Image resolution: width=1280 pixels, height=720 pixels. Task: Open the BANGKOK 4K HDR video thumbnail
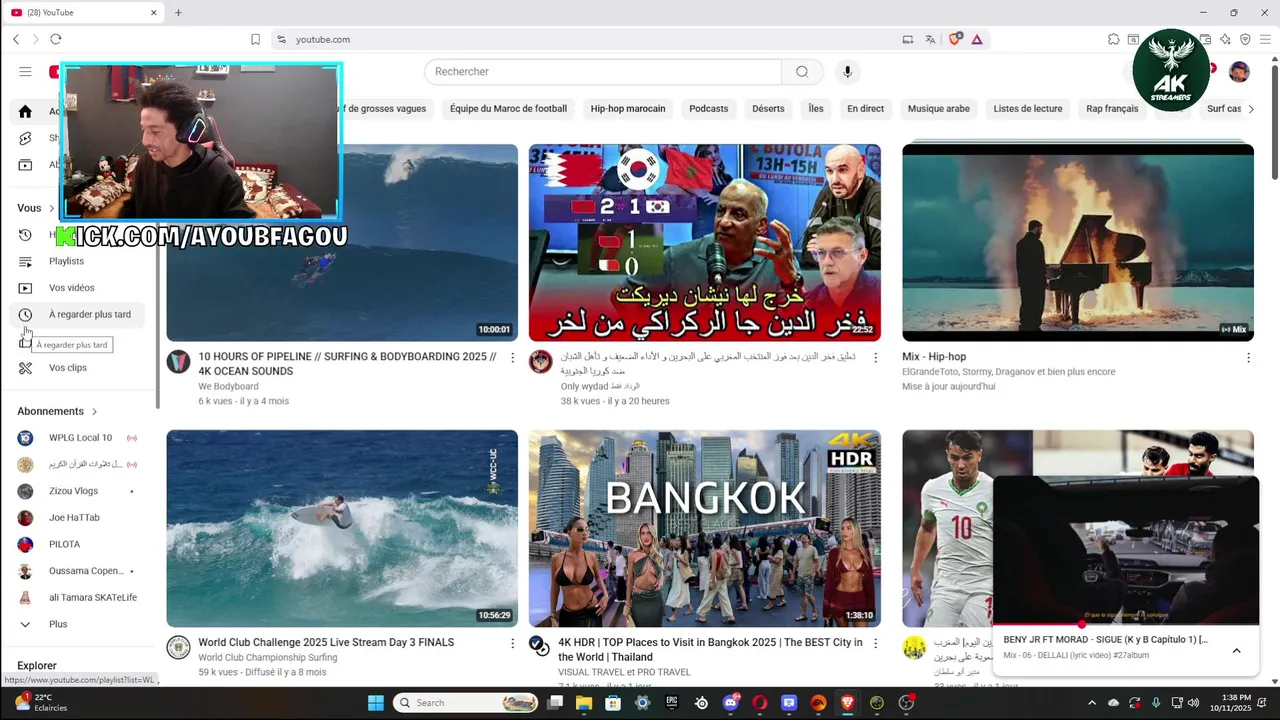click(705, 528)
